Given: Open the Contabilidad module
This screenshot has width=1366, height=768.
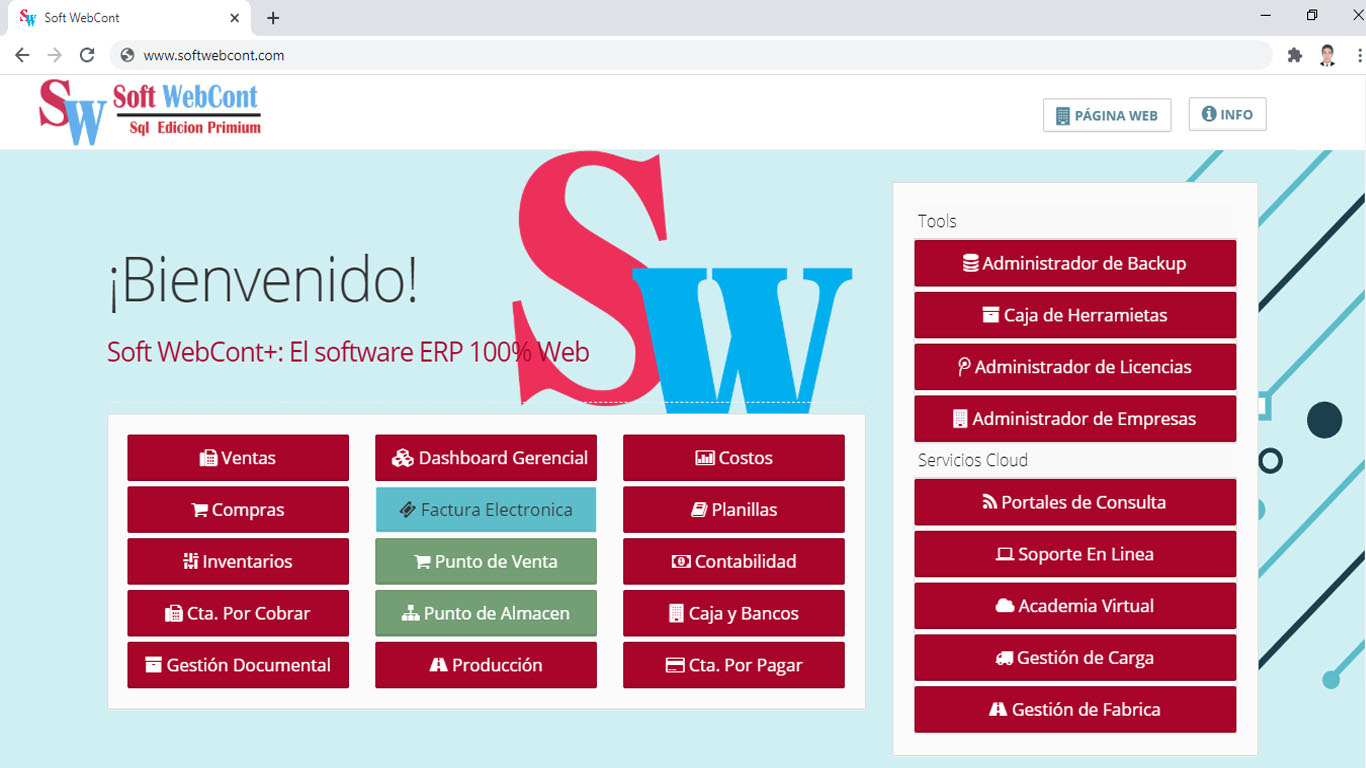Looking at the screenshot, I should (734, 562).
